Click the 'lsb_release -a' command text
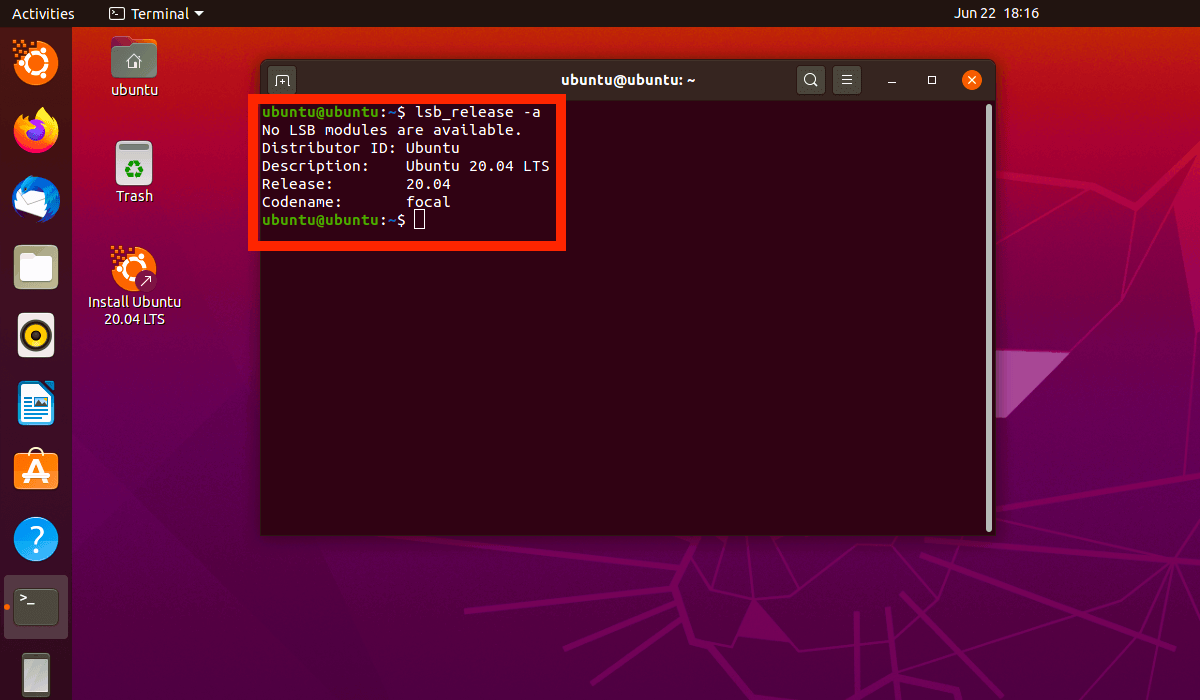Viewport: 1200px width, 700px height. click(x=477, y=112)
